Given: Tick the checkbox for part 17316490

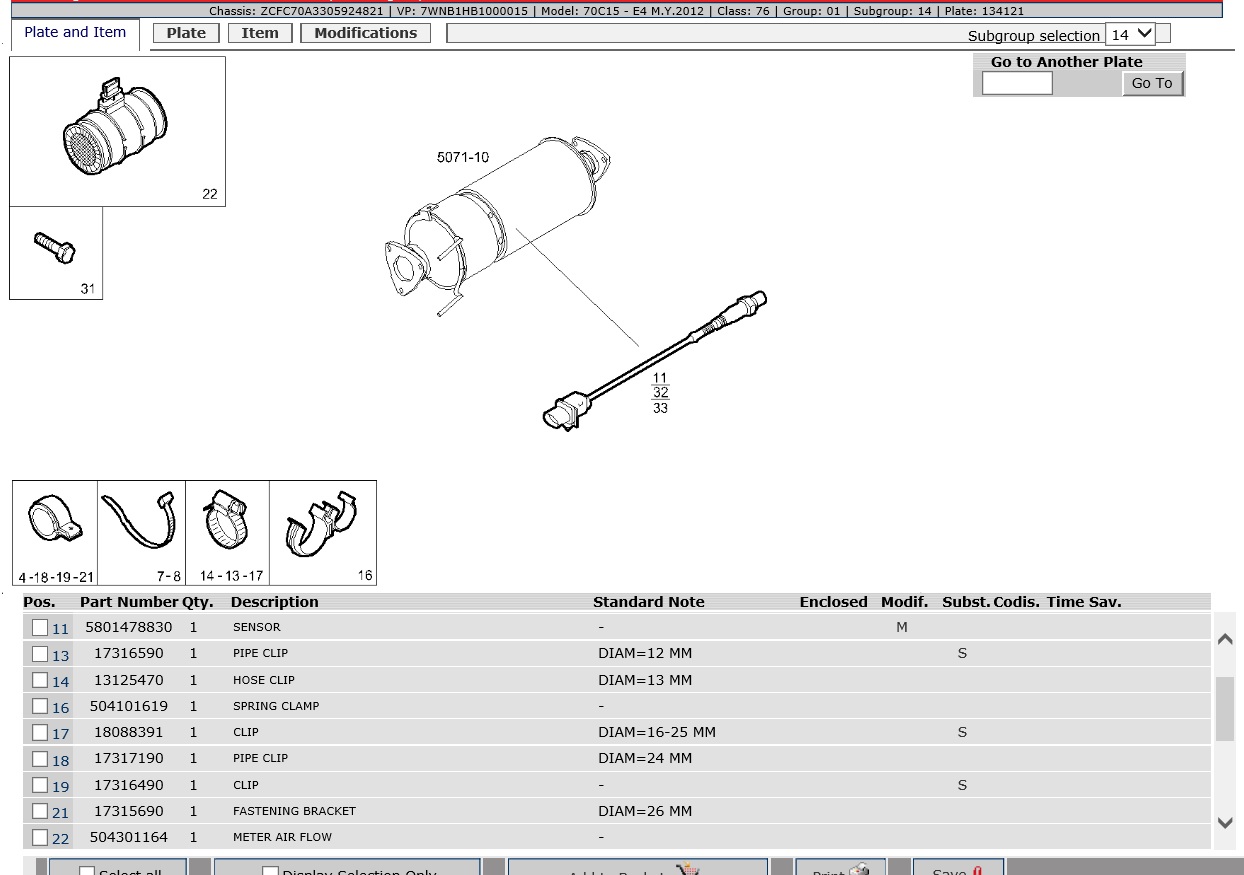Looking at the screenshot, I should pyautogui.click(x=40, y=785).
